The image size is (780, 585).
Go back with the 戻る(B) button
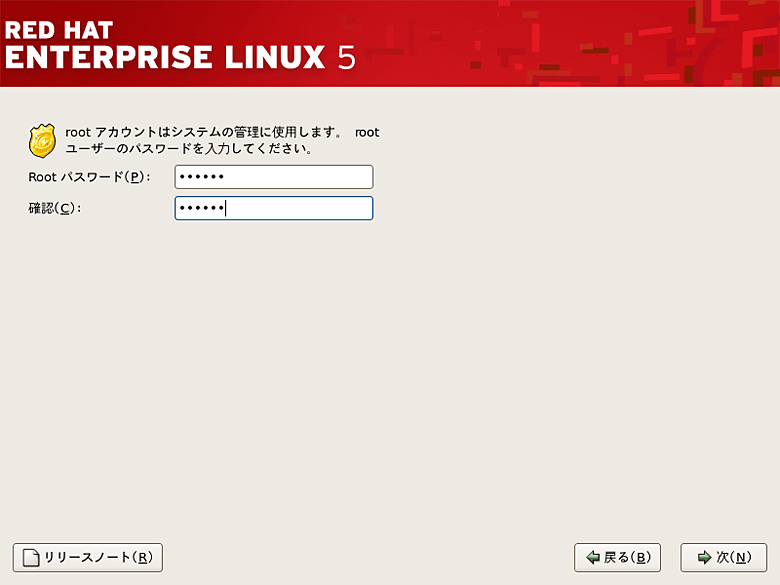pyautogui.click(x=617, y=558)
